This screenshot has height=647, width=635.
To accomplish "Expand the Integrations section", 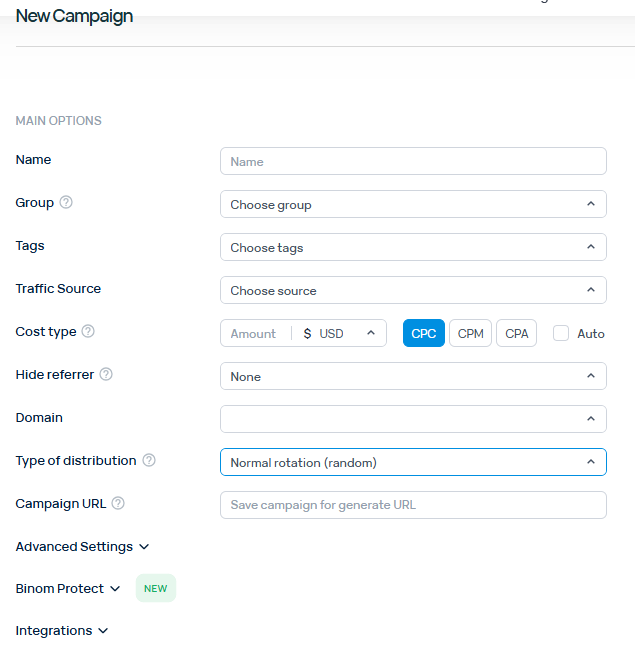I will (62, 631).
